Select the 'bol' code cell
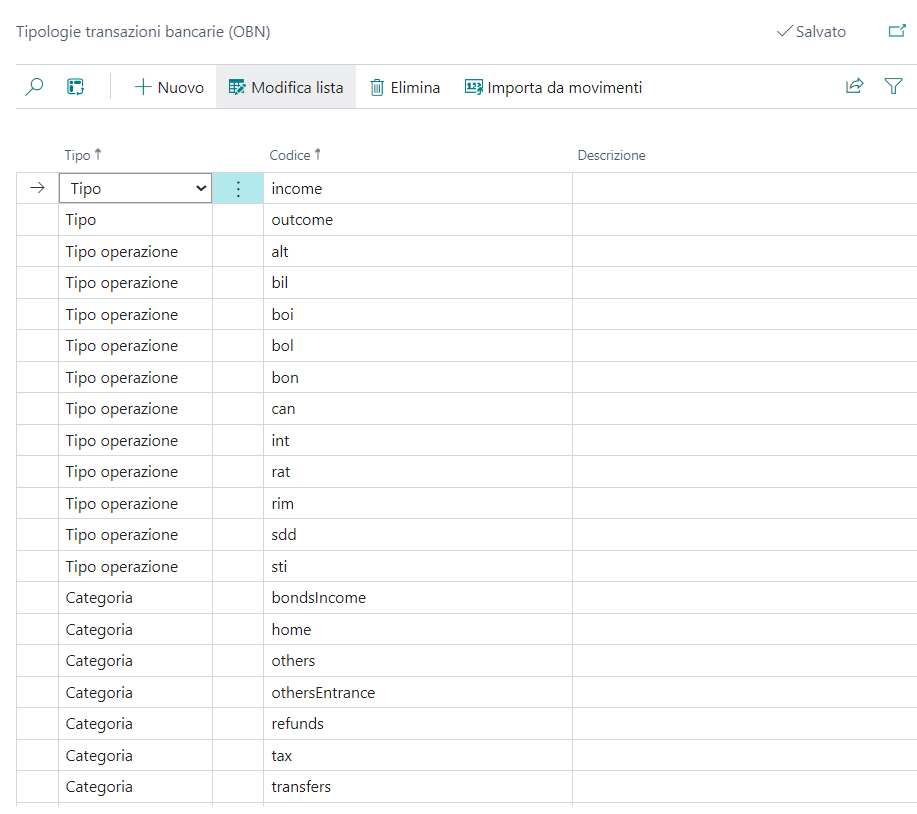The height and width of the screenshot is (814, 917). coord(418,346)
